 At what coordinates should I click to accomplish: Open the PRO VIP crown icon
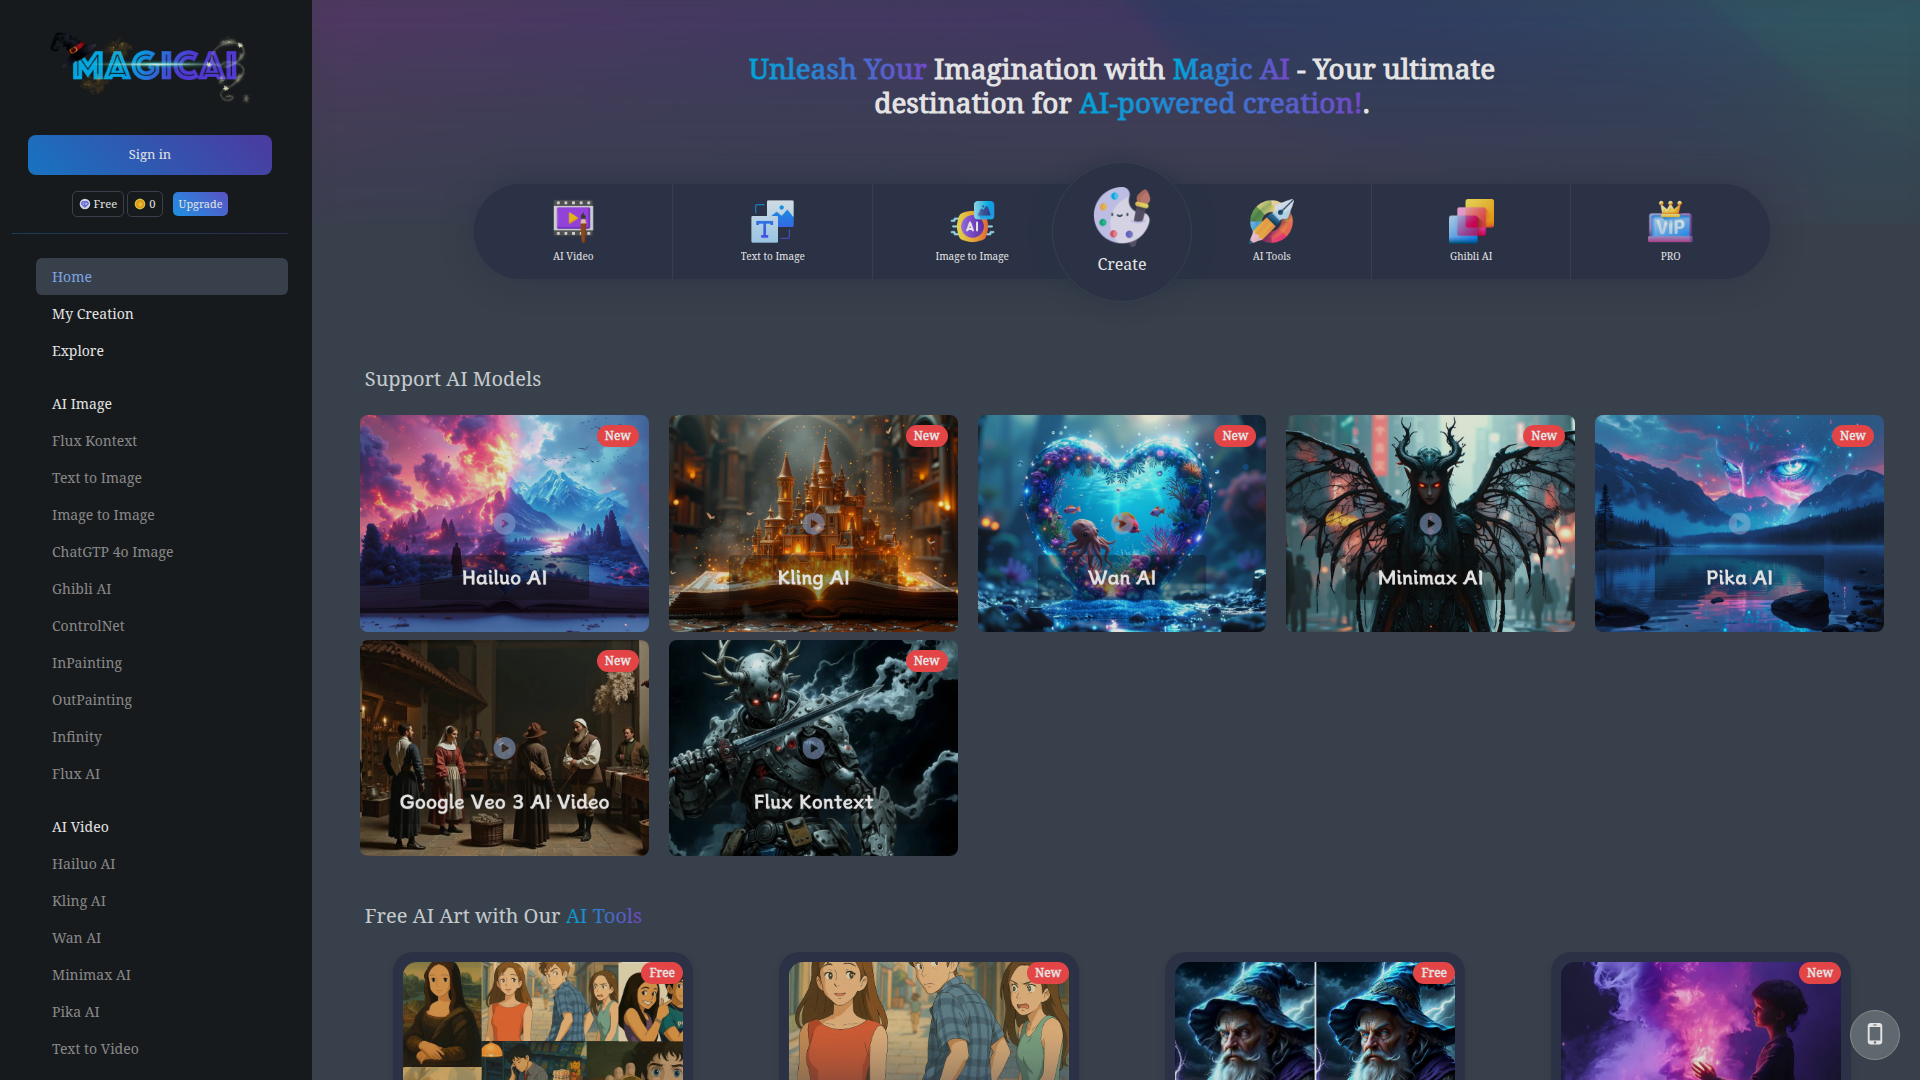(x=1670, y=221)
